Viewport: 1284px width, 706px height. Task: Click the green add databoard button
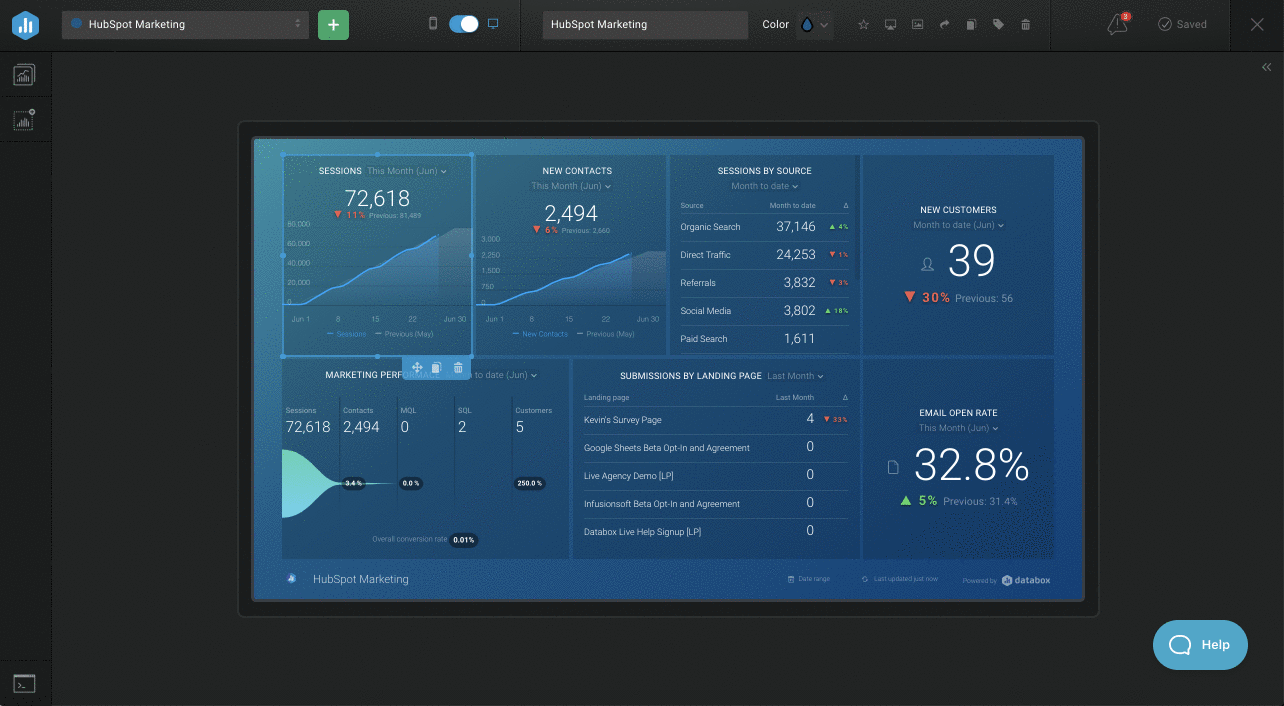[333, 25]
